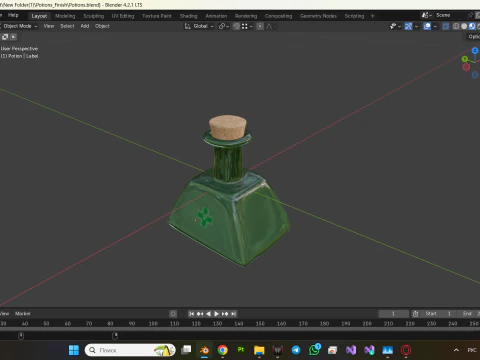Open the timeline Marker menu

[23, 313]
